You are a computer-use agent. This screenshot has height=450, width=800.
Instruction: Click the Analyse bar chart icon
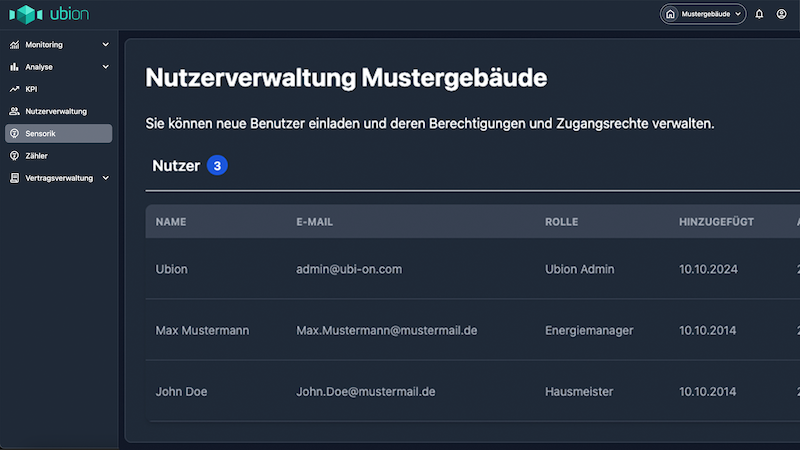tap(14, 67)
